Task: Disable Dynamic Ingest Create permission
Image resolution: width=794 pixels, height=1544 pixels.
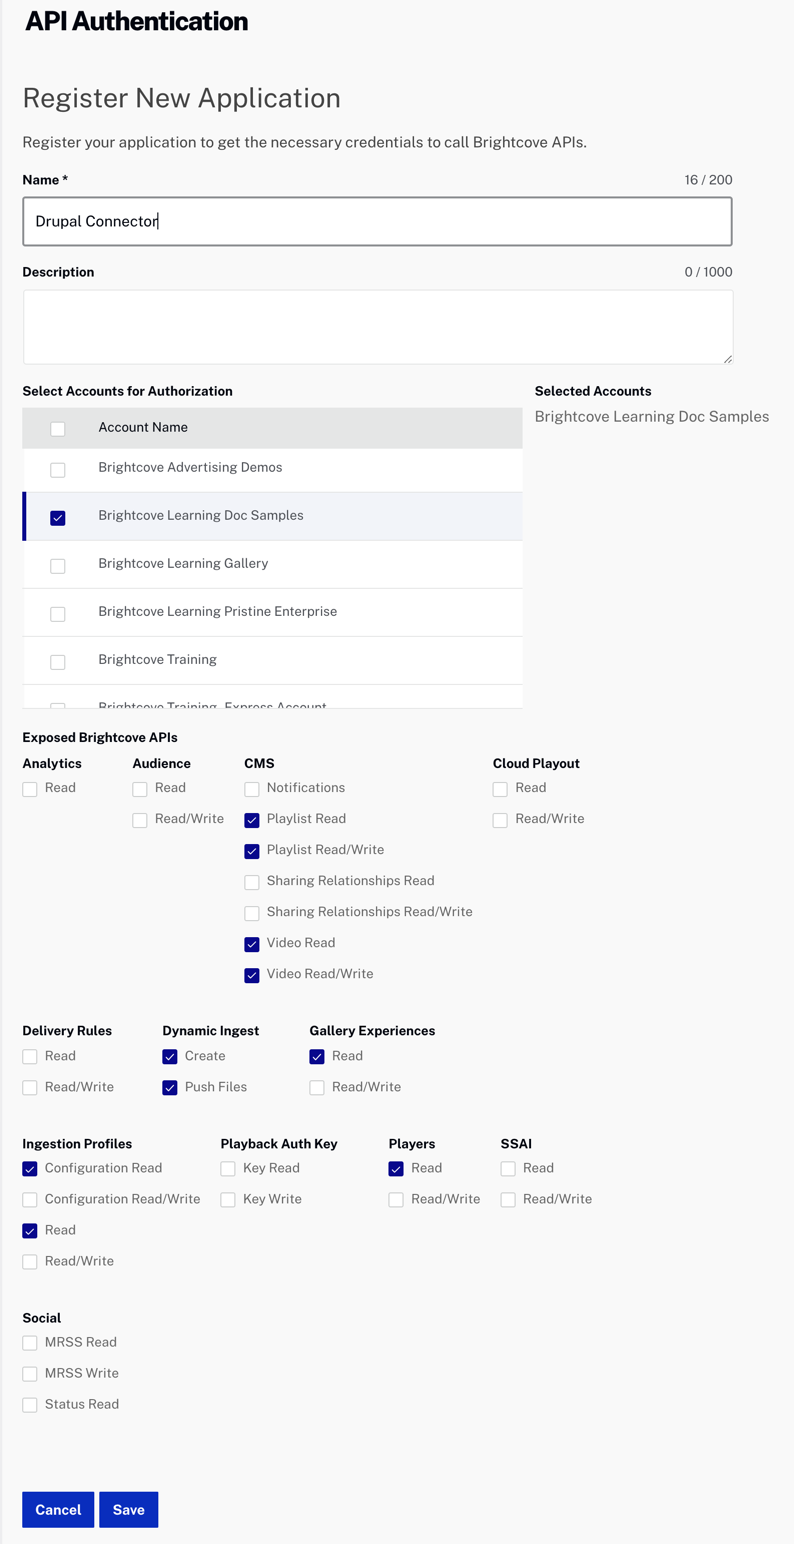Action: [x=169, y=1057]
